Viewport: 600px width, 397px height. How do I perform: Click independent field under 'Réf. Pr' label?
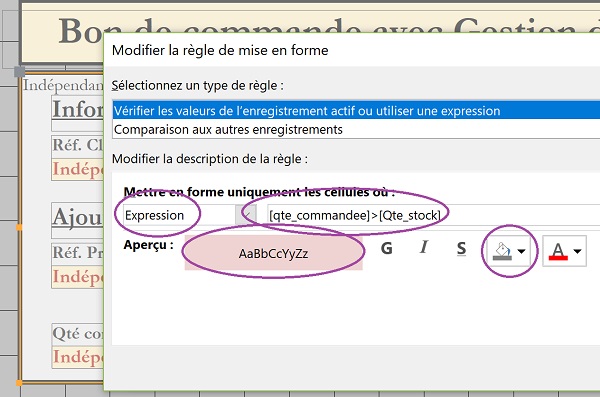(x=78, y=276)
